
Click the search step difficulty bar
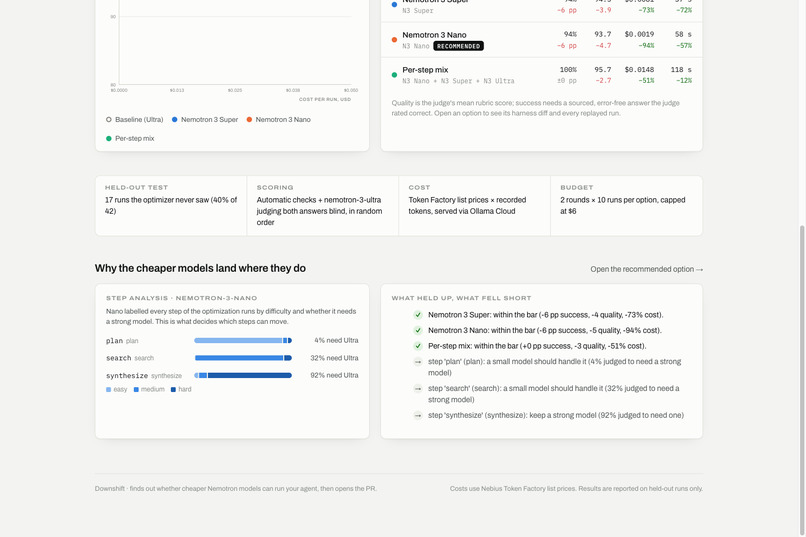[243, 358]
